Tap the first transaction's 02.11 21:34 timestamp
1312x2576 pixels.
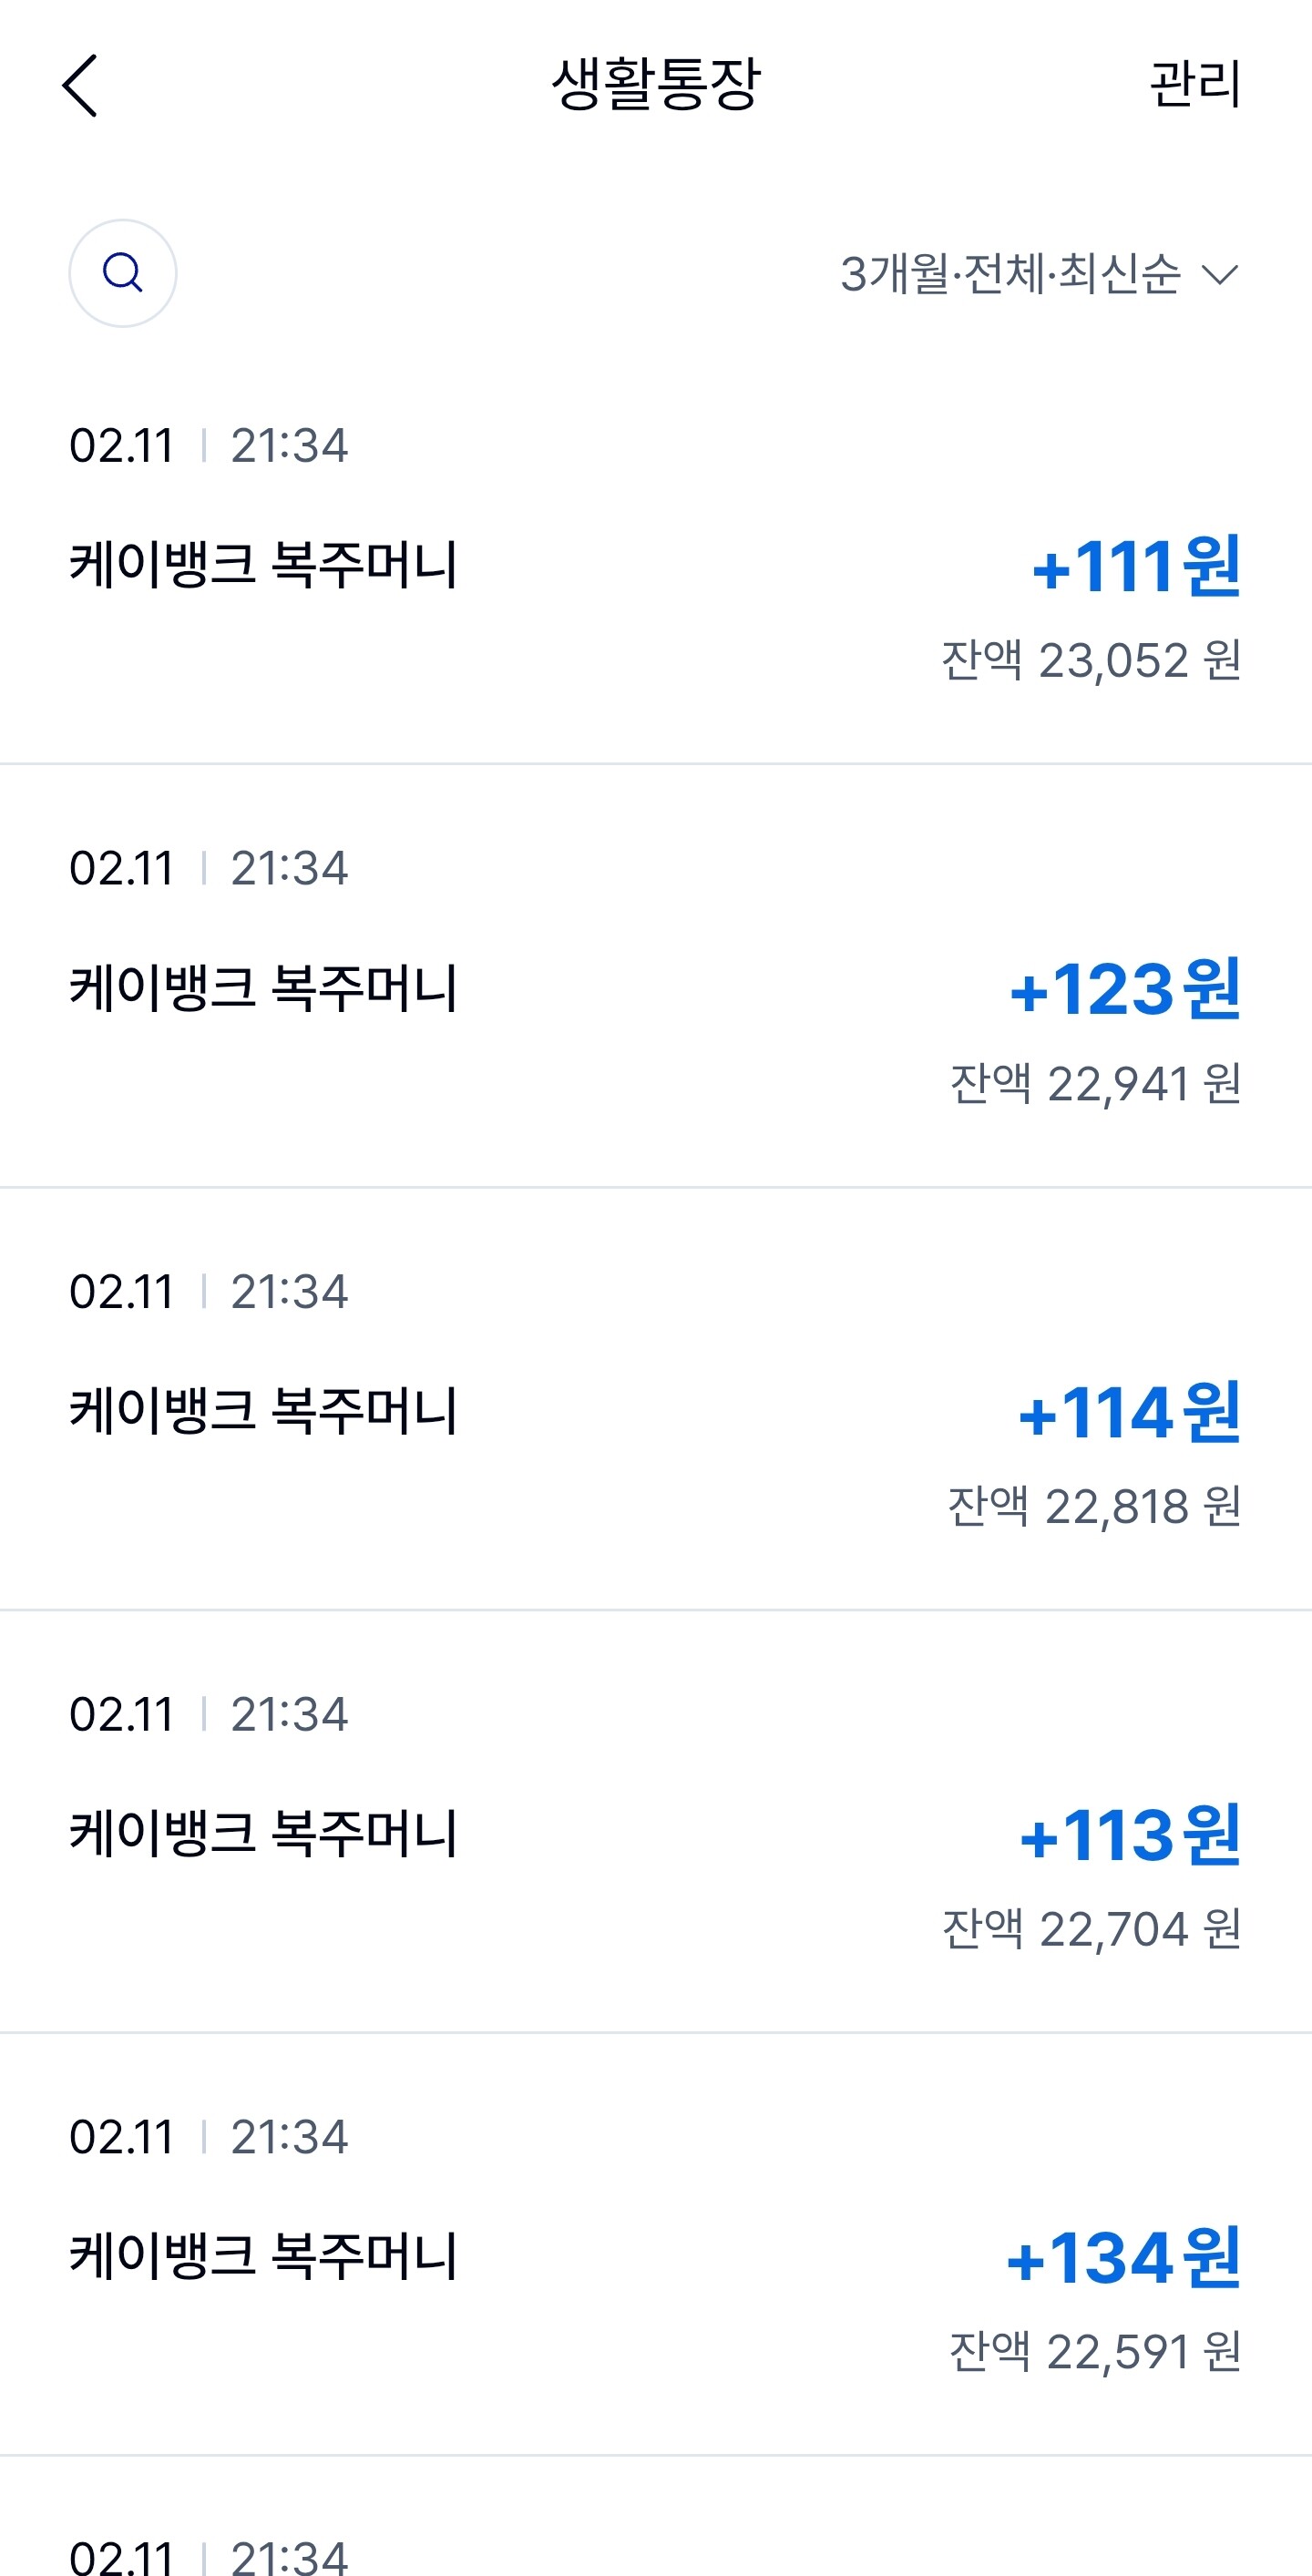pyautogui.click(x=208, y=445)
